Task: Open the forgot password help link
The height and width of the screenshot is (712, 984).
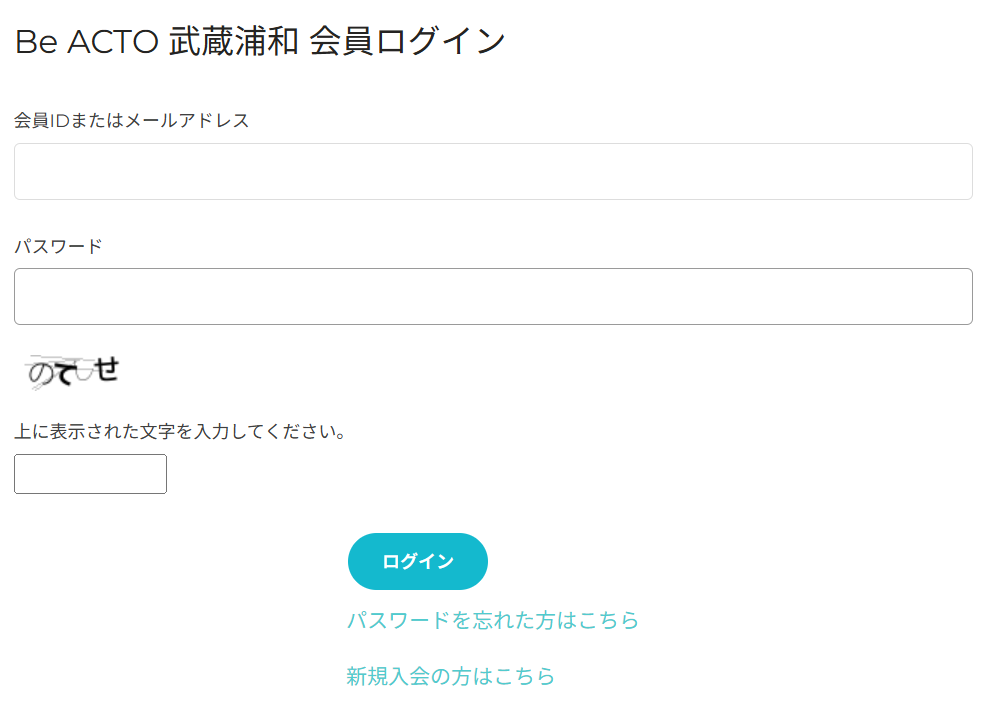Action: 493,620
